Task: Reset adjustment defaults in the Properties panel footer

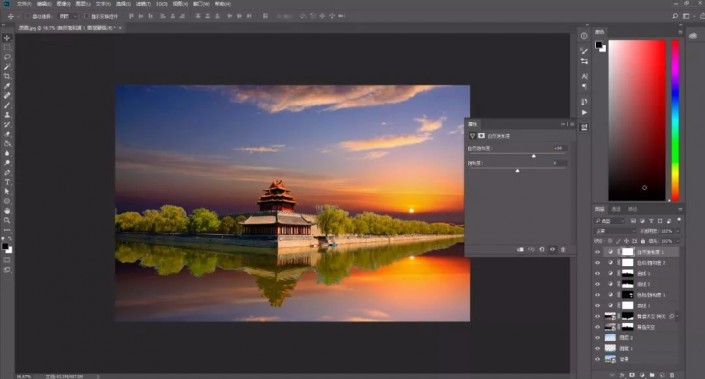Action: click(542, 250)
